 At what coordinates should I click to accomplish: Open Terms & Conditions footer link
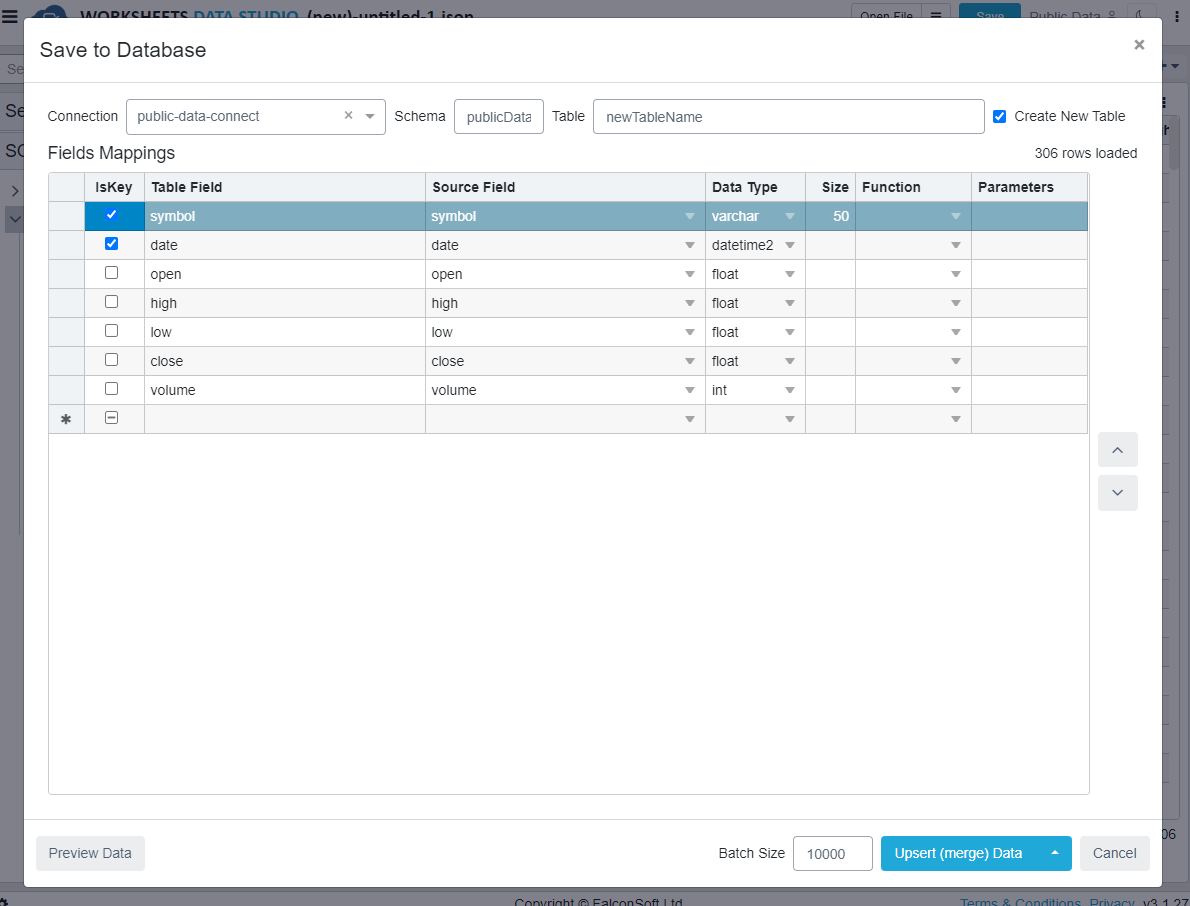pyautogui.click(x=1020, y=901)
